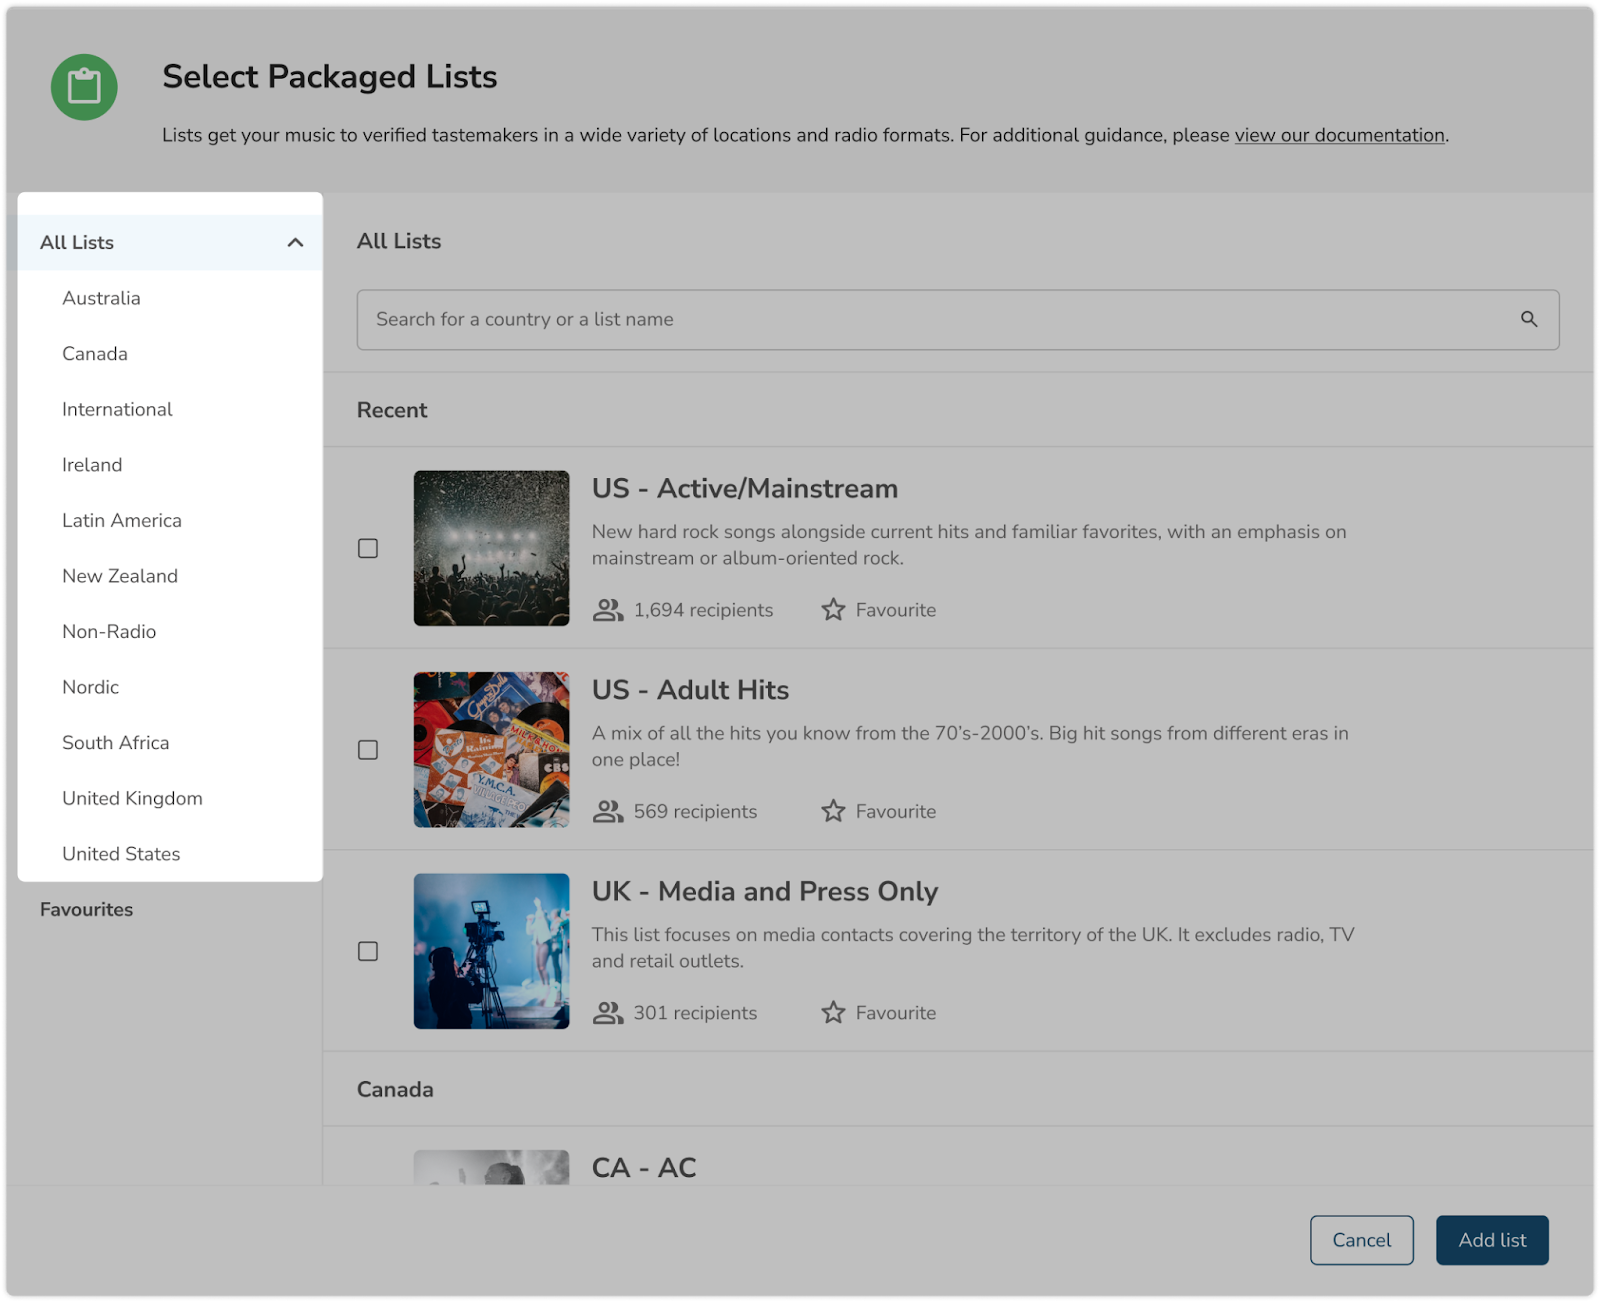
Task: Click the search magnifier icon
Action: coord(1528,319)
